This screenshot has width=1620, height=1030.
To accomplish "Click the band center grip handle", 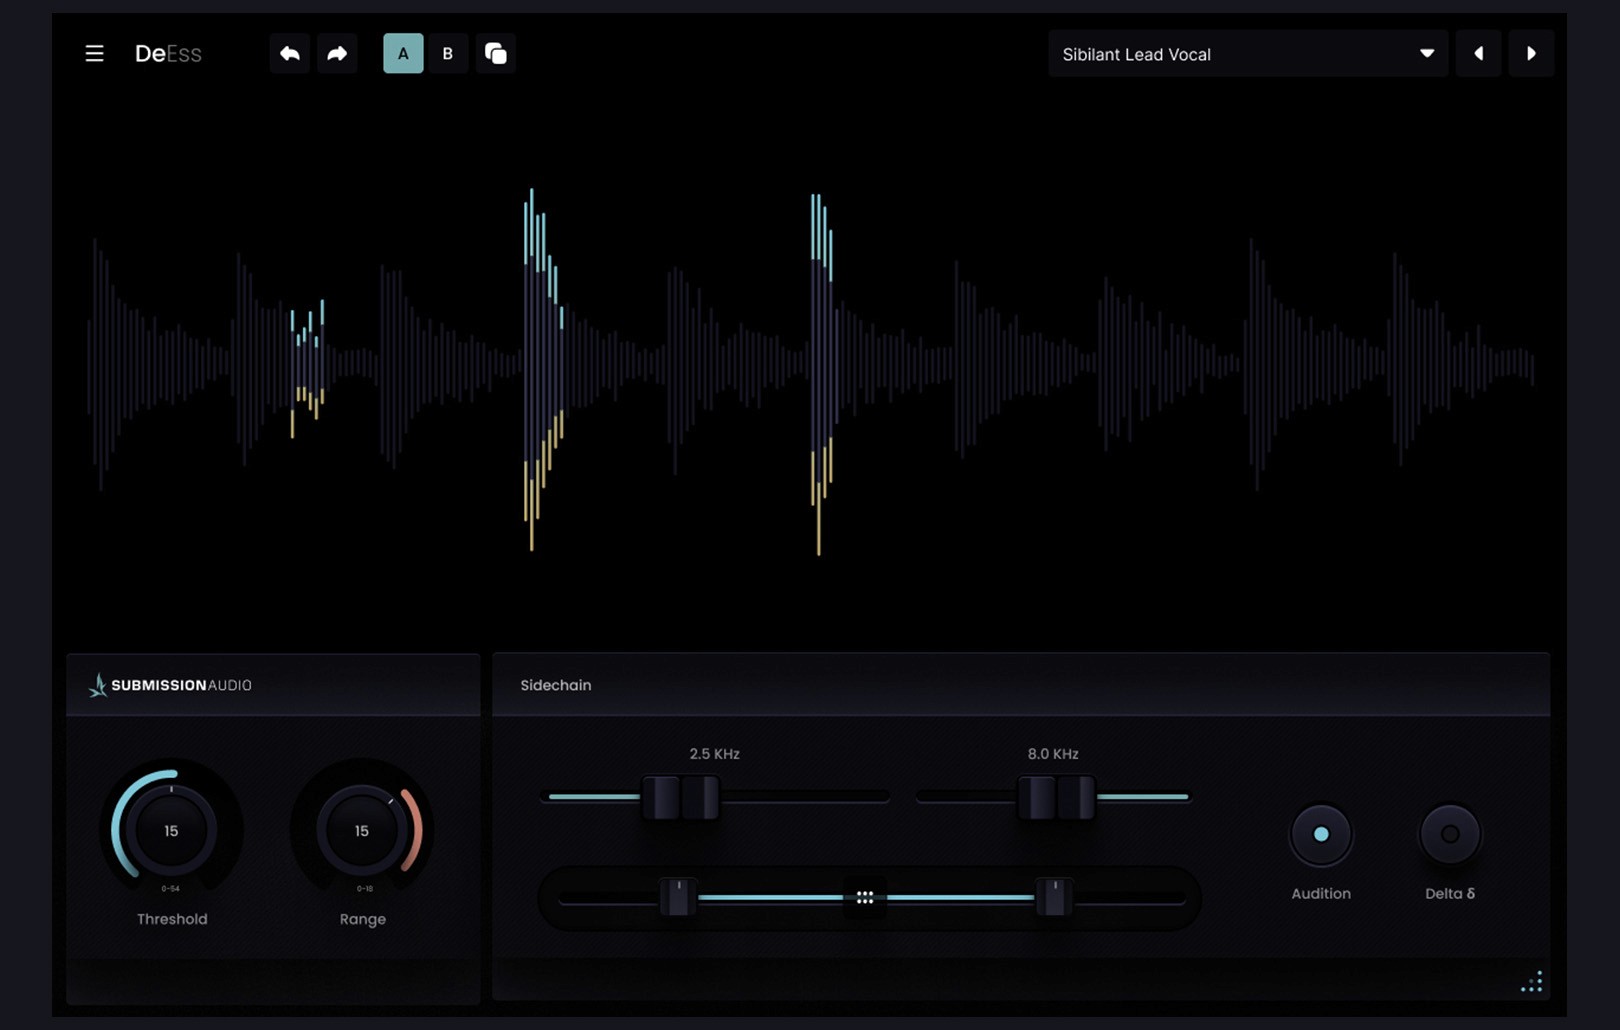I will 865,898.
